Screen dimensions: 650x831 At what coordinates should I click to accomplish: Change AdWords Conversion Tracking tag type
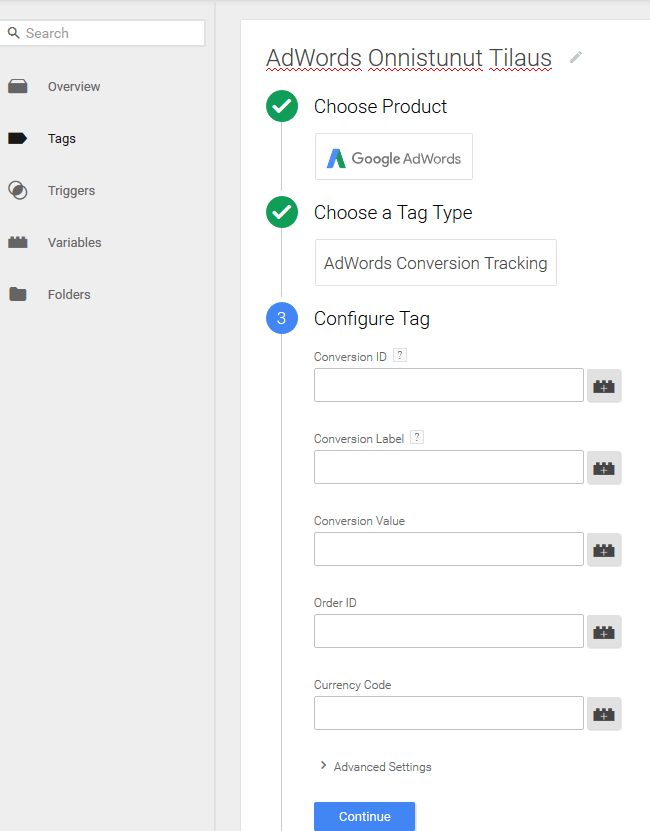click(x=436, y=262)
